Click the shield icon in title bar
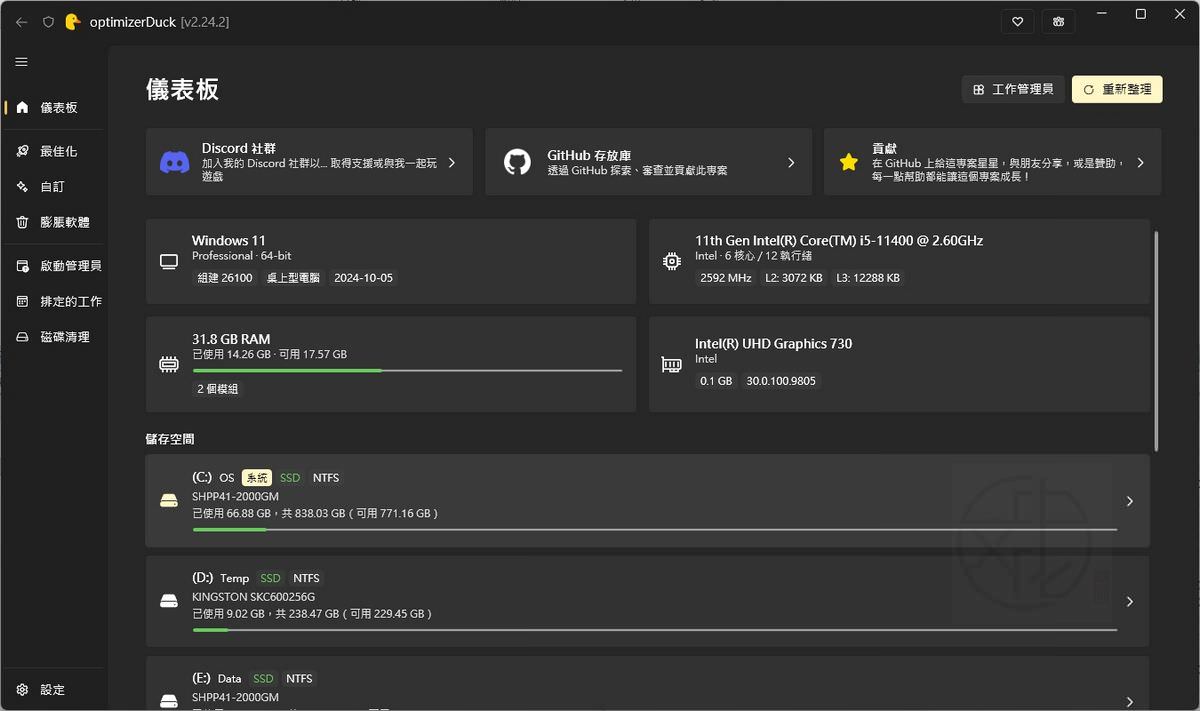 tap(48, 21)
